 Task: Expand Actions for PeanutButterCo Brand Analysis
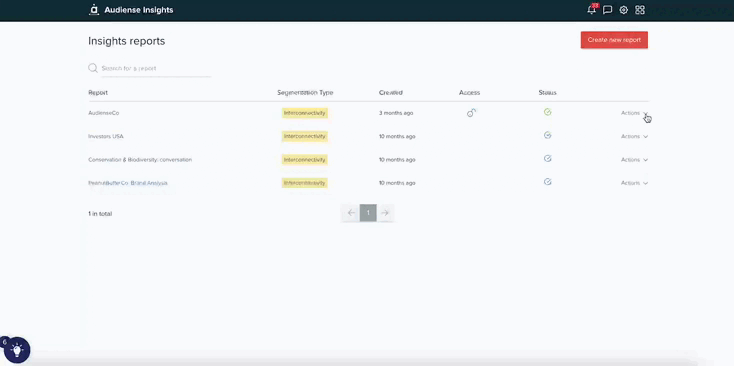634,183
